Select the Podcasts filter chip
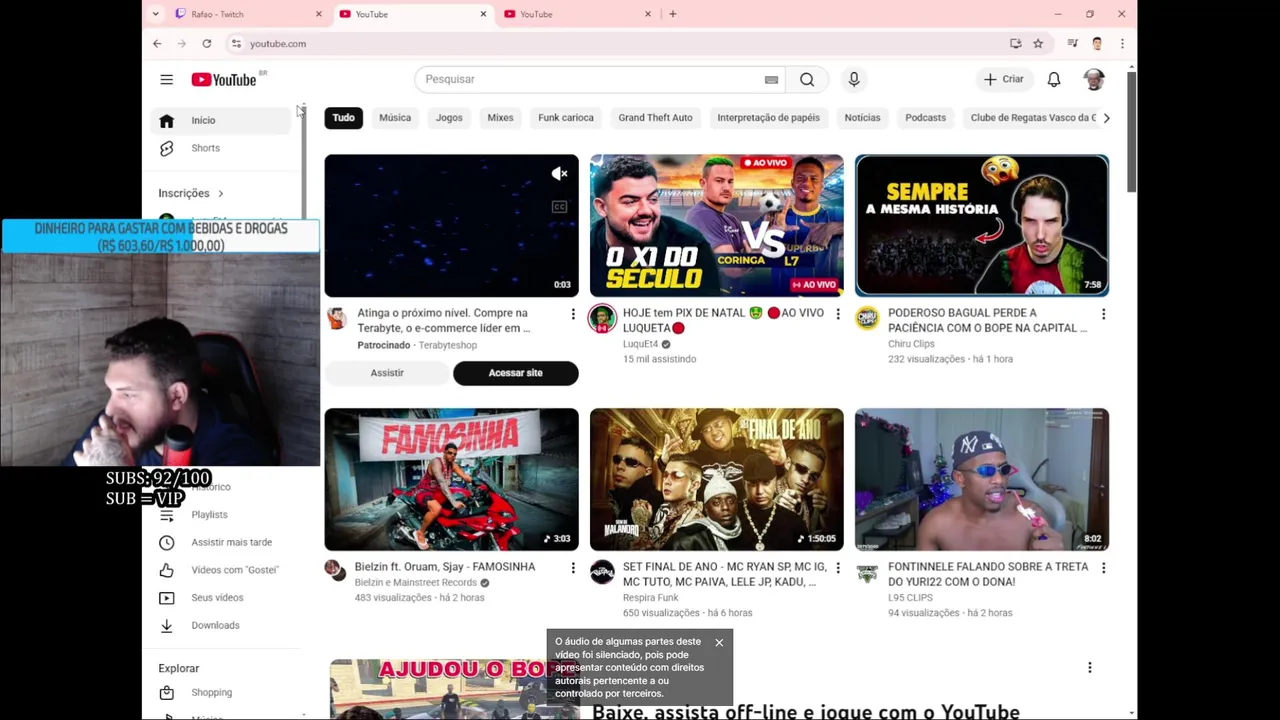The height and width of the screenshot is (720, 1280). click(925, 118)
